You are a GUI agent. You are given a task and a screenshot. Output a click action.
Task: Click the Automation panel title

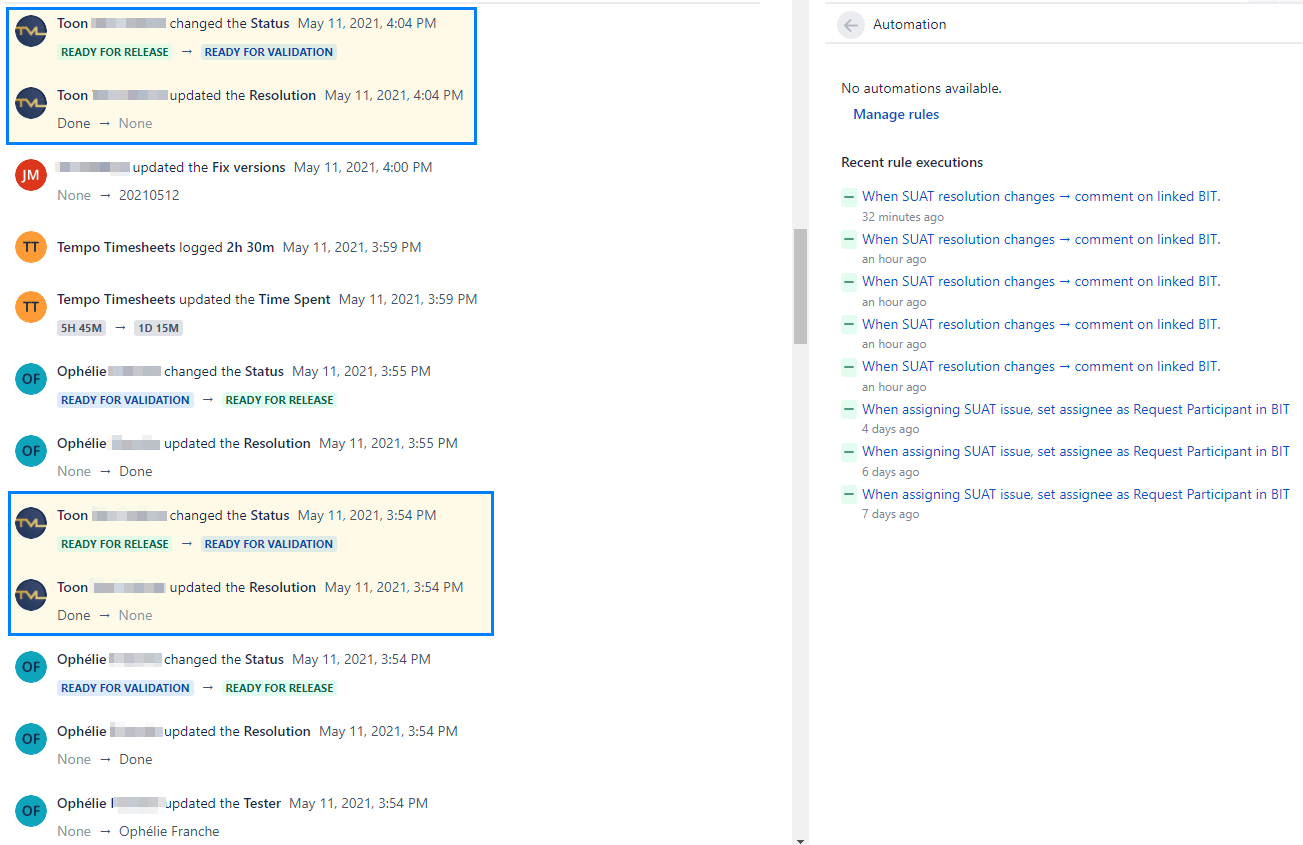[909, 25]
